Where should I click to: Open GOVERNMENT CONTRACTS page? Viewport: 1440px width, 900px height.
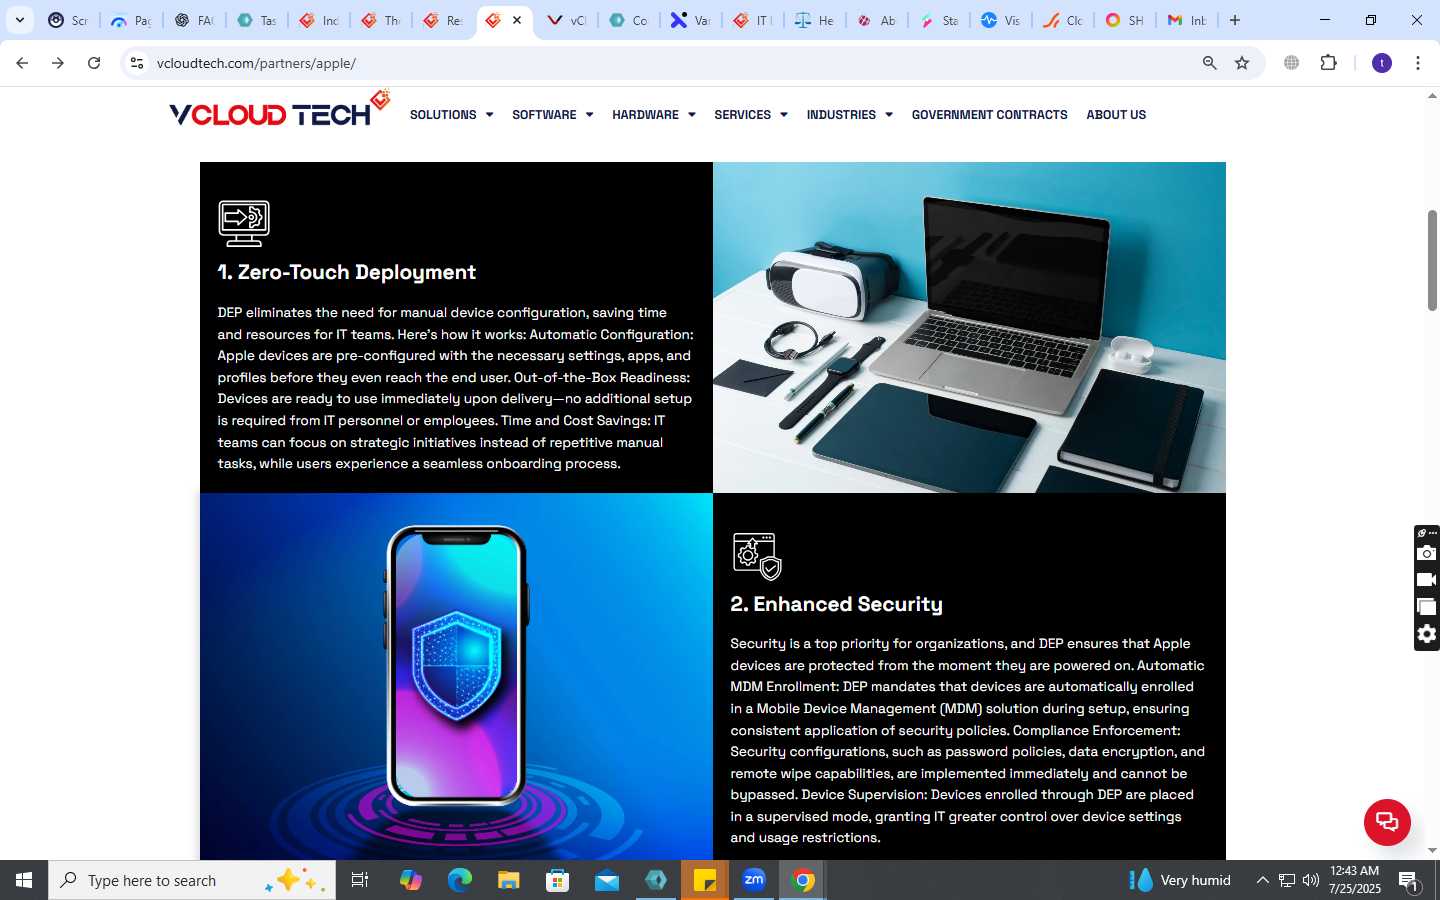pyautogui.click(x=989, y=115)
